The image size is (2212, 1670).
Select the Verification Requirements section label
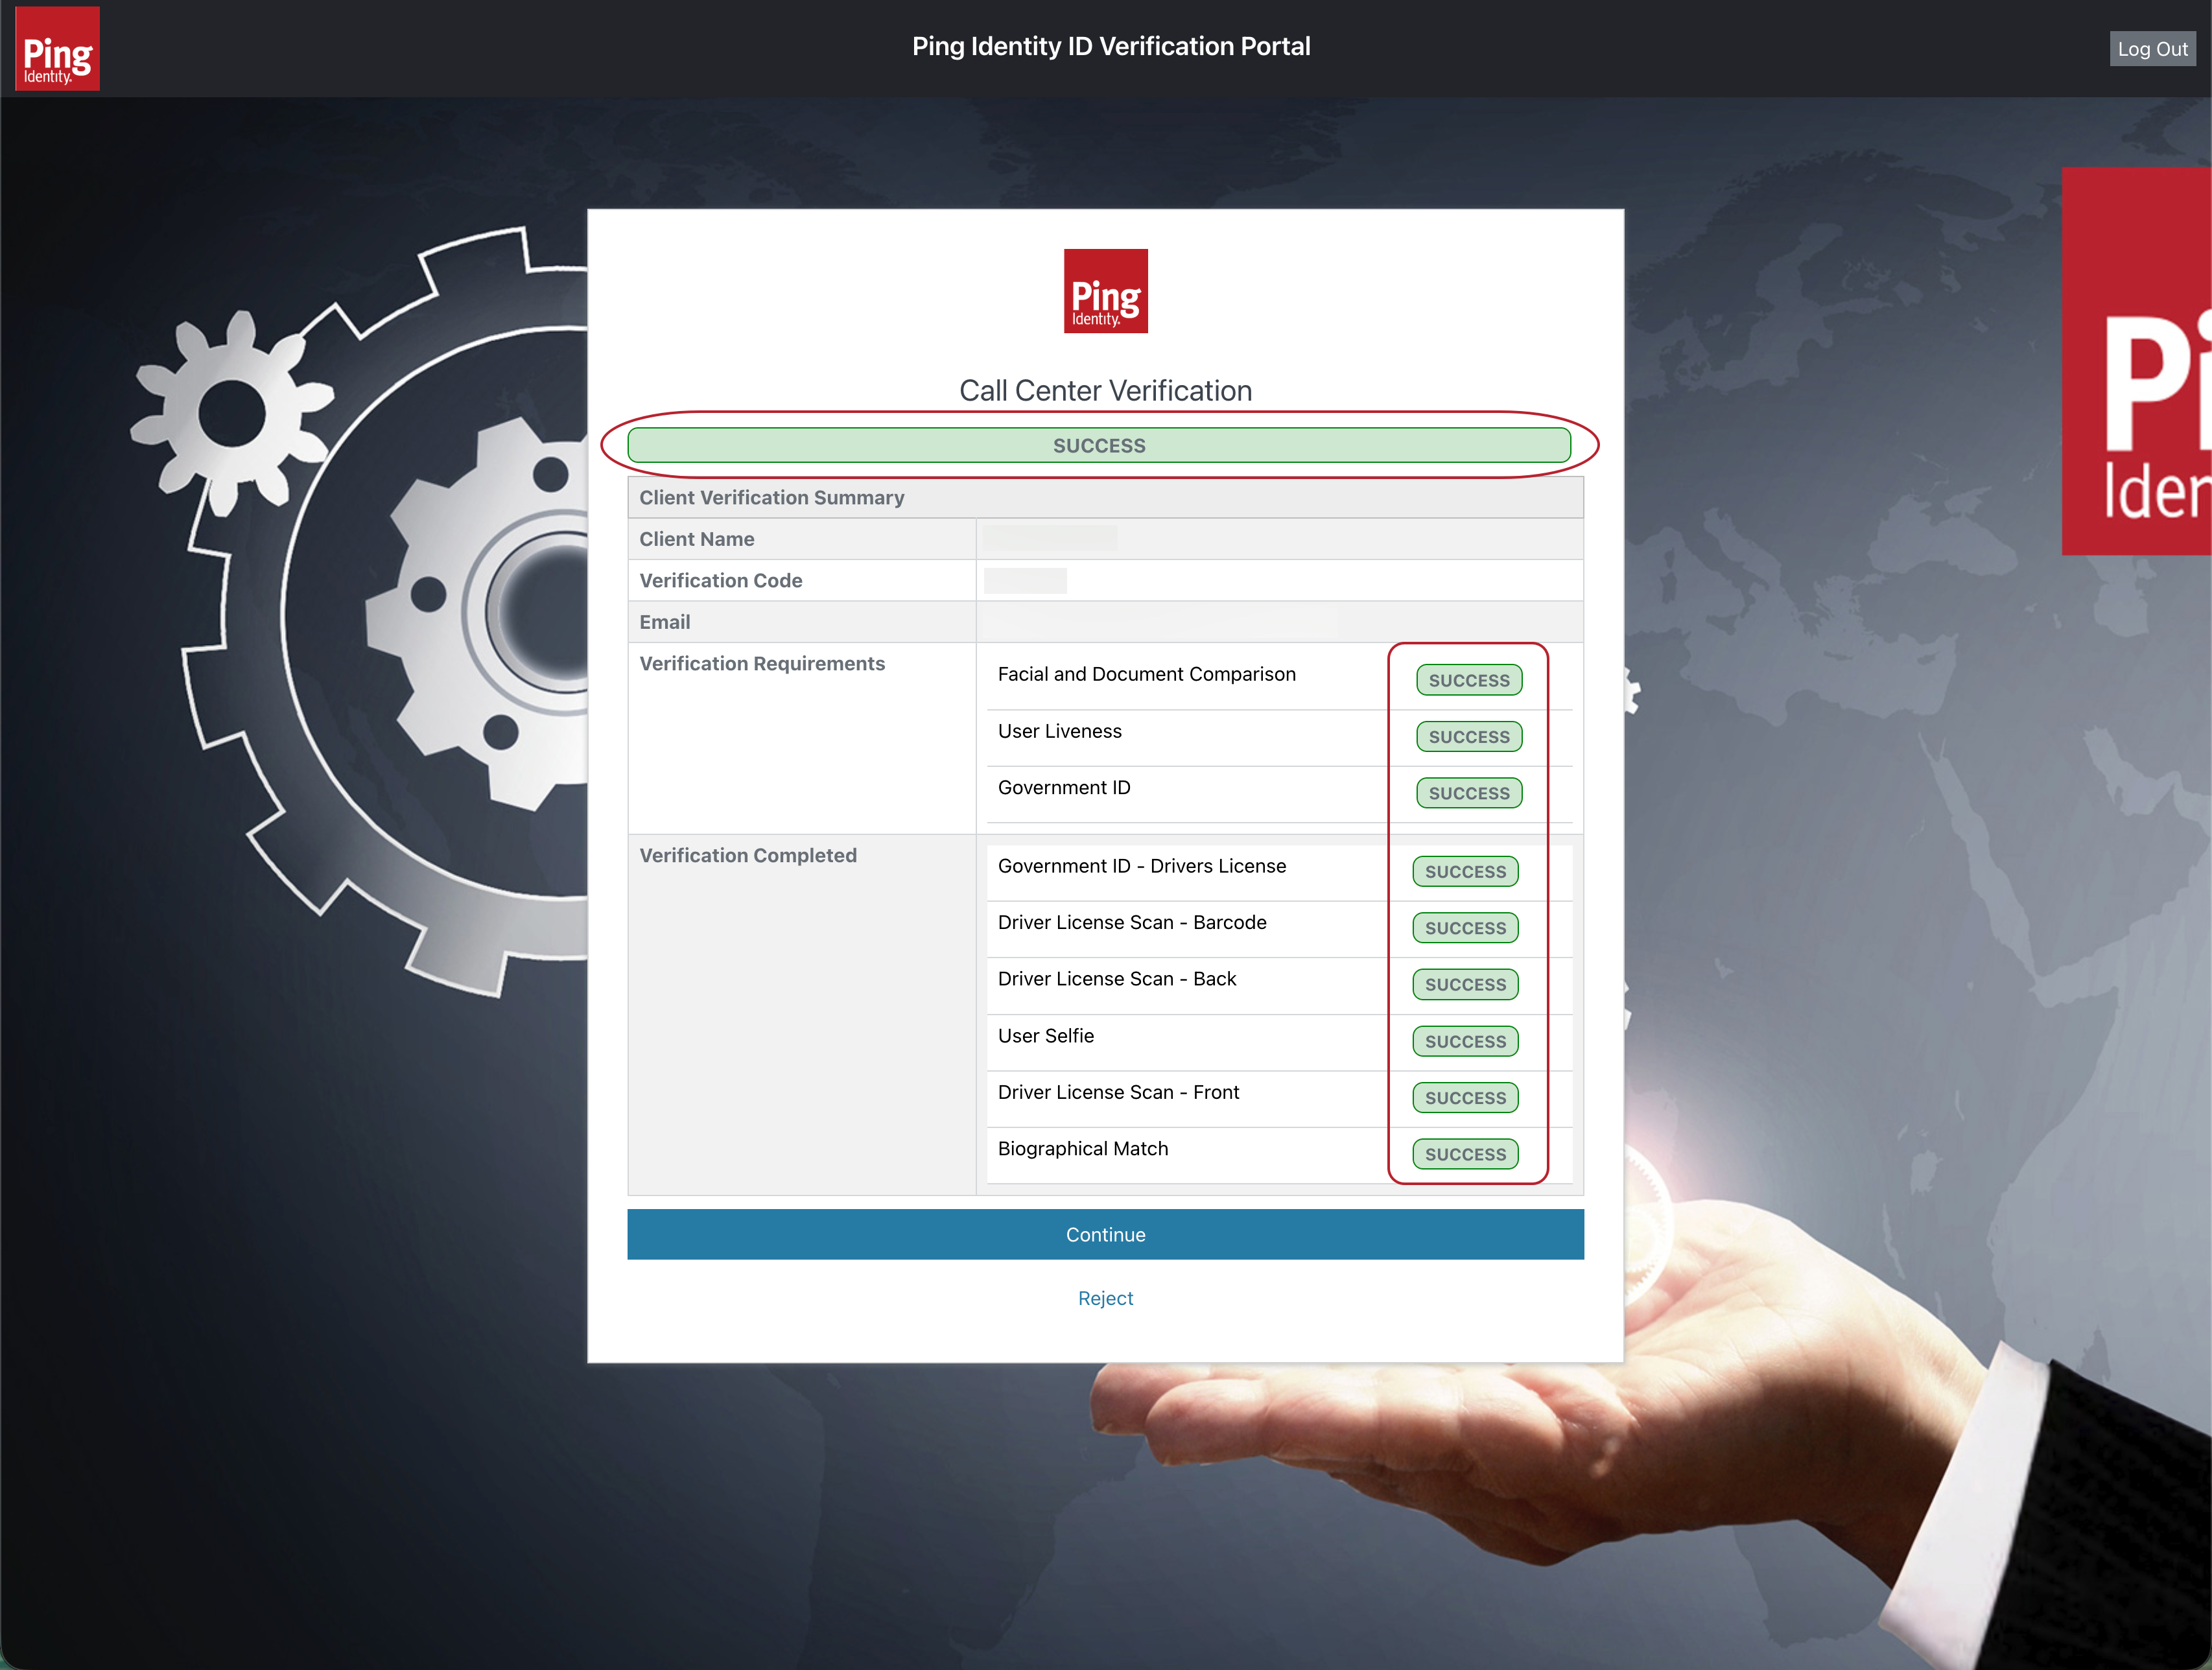(762, 663)
